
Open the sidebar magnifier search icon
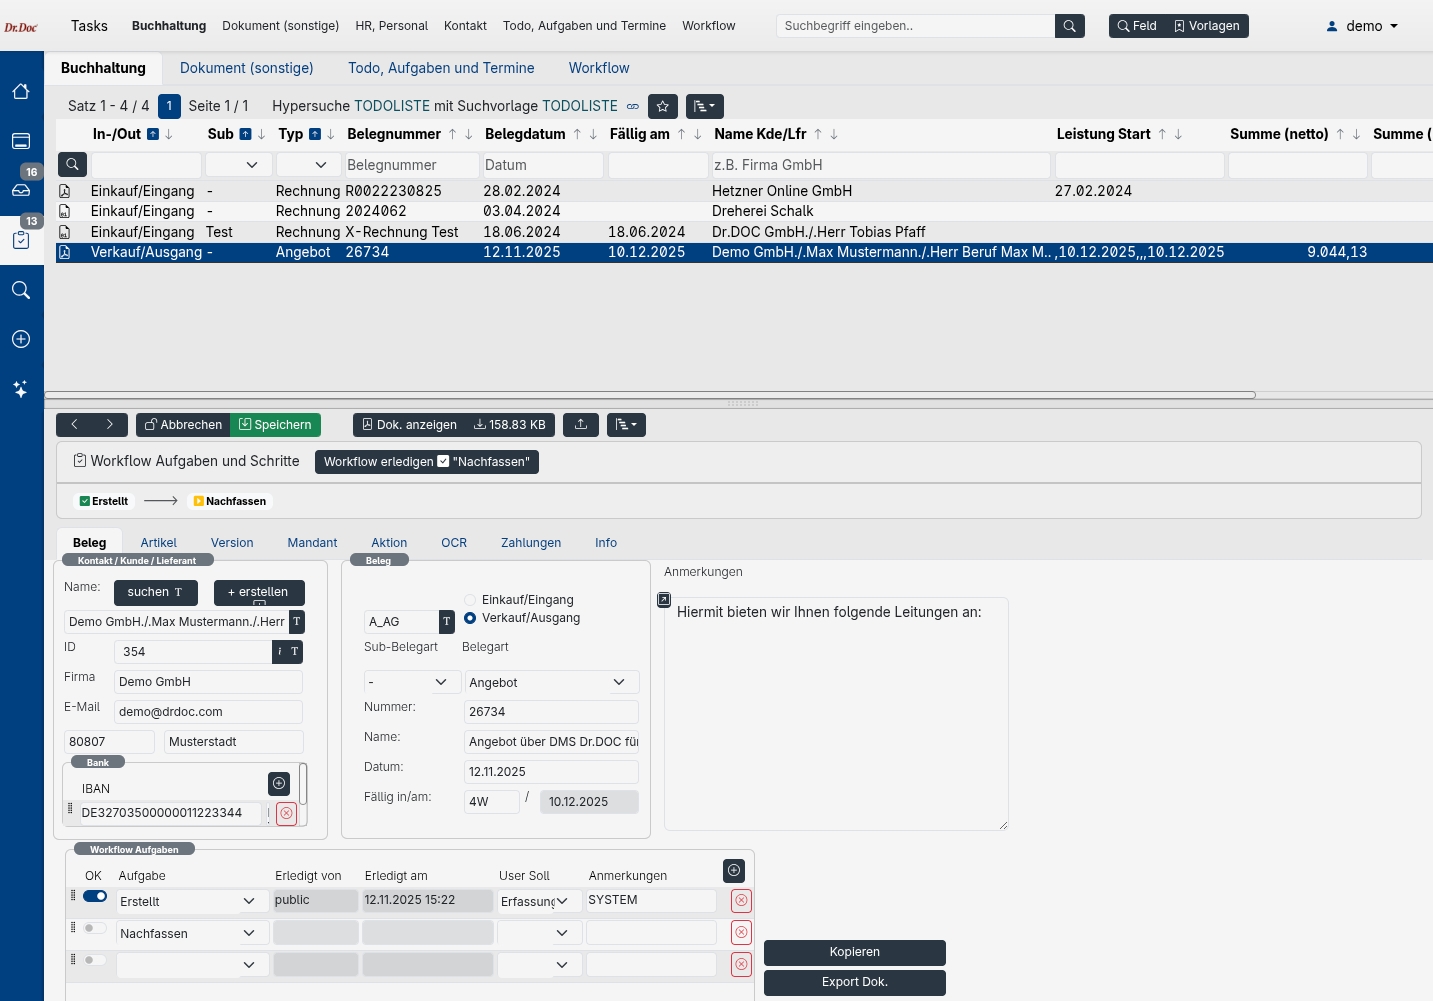click(x=21, y=290)
